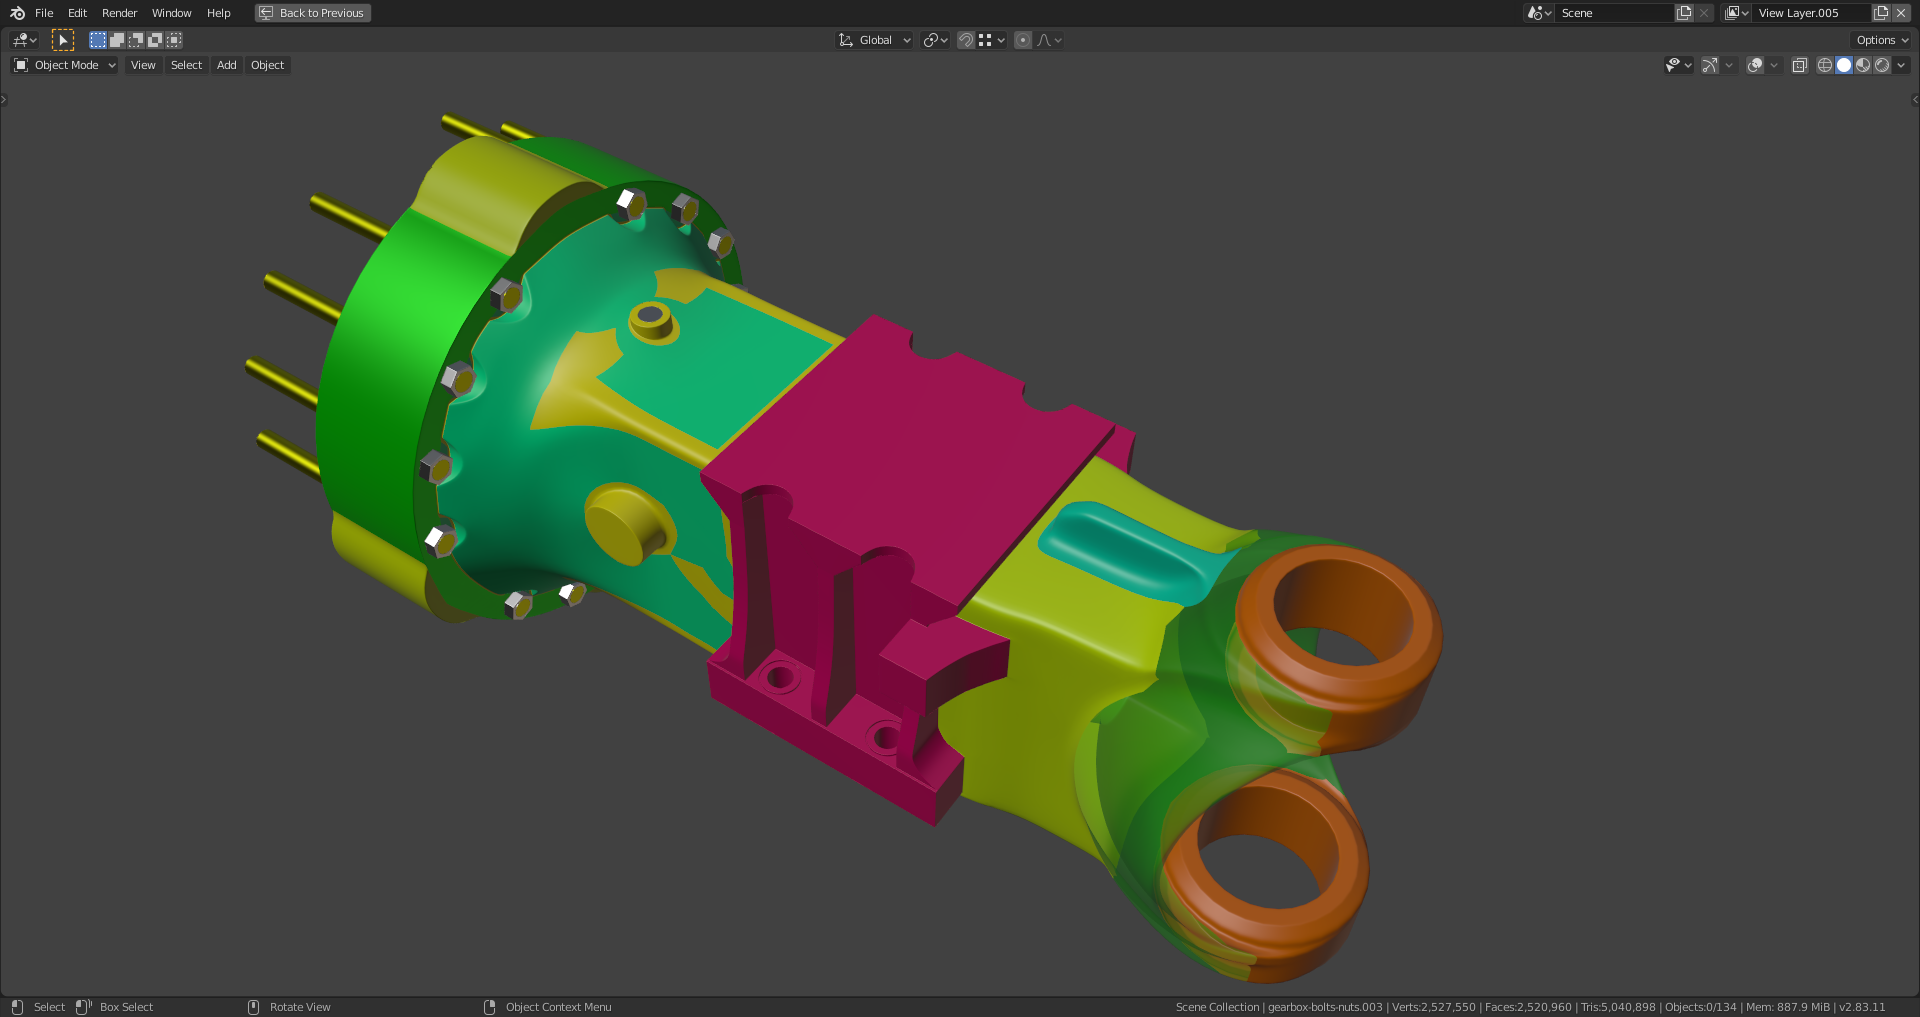Image resolution: width=1920 pixels, height=1017 pixels.
Task: Open the Render menu
Action: (x=119, y=13)
